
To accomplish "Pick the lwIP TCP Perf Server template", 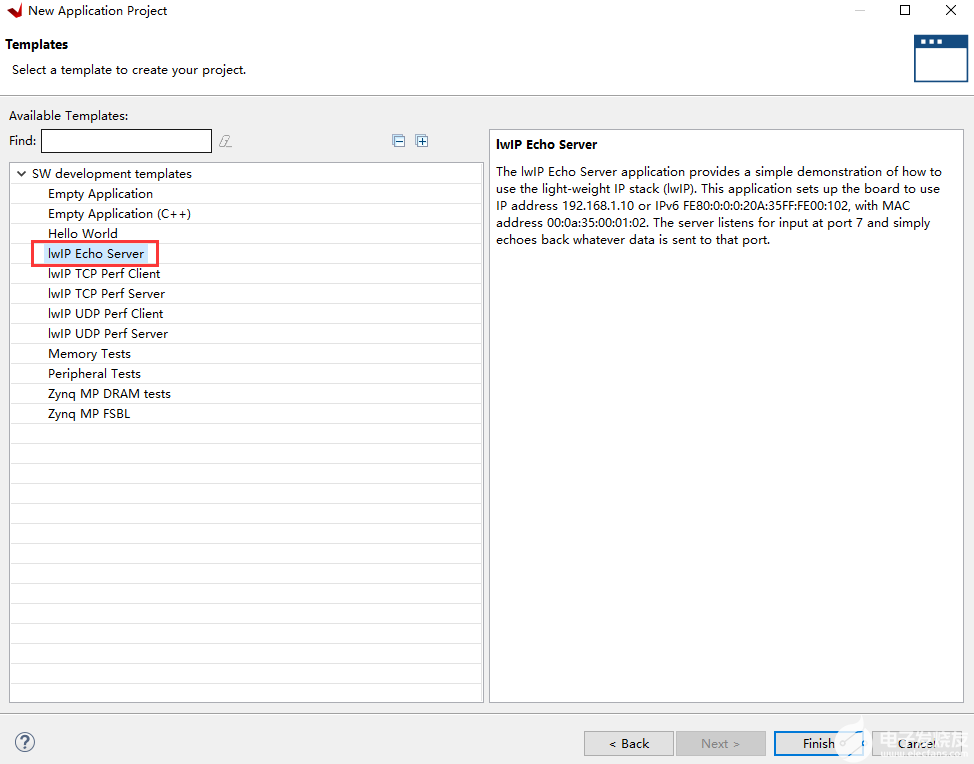I will click(x=106, y=294).
